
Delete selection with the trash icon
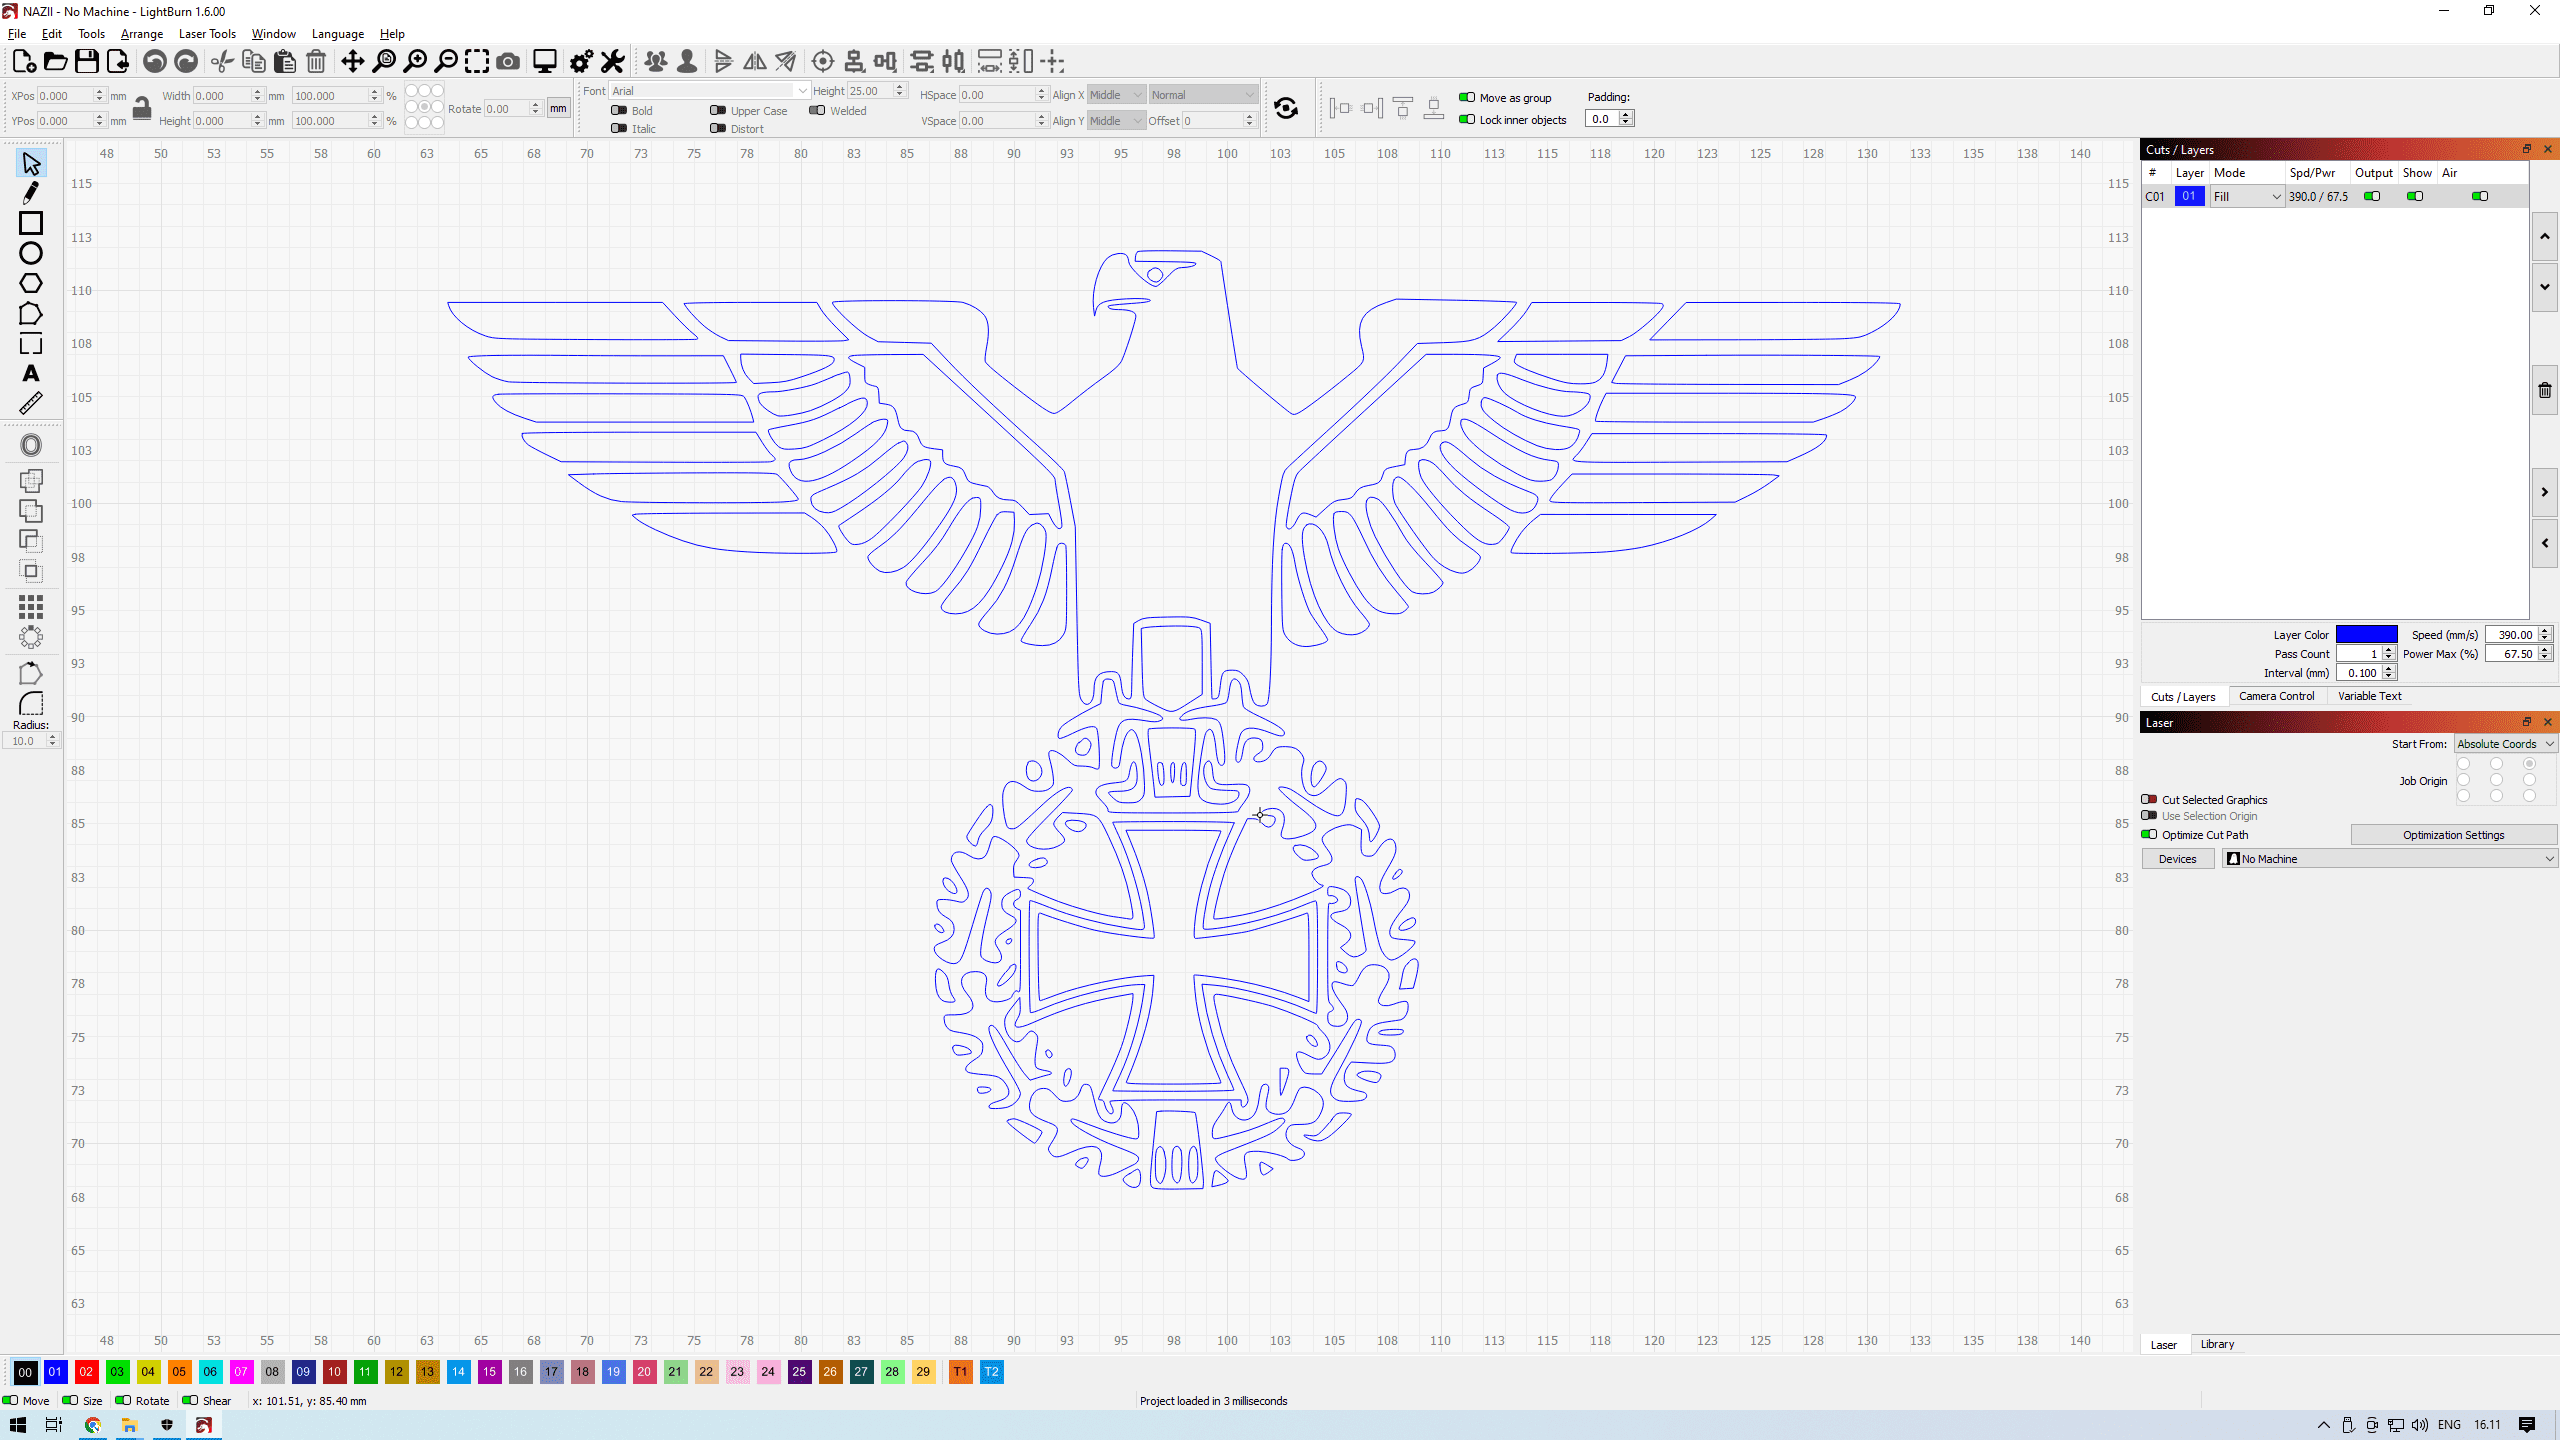[316, 62]
